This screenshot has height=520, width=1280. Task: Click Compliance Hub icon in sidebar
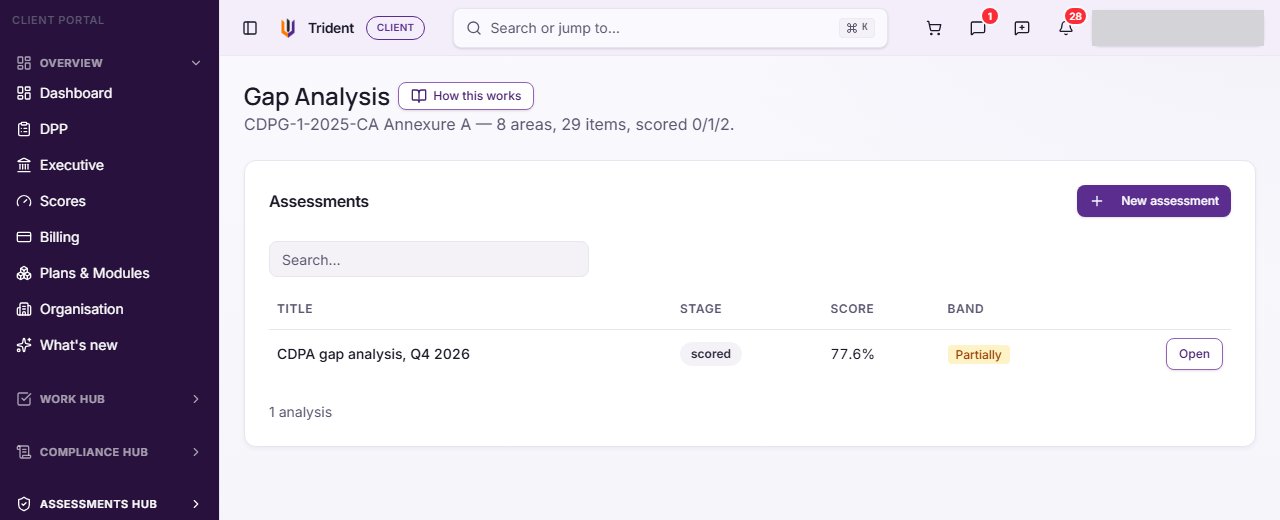coord(24,452)
